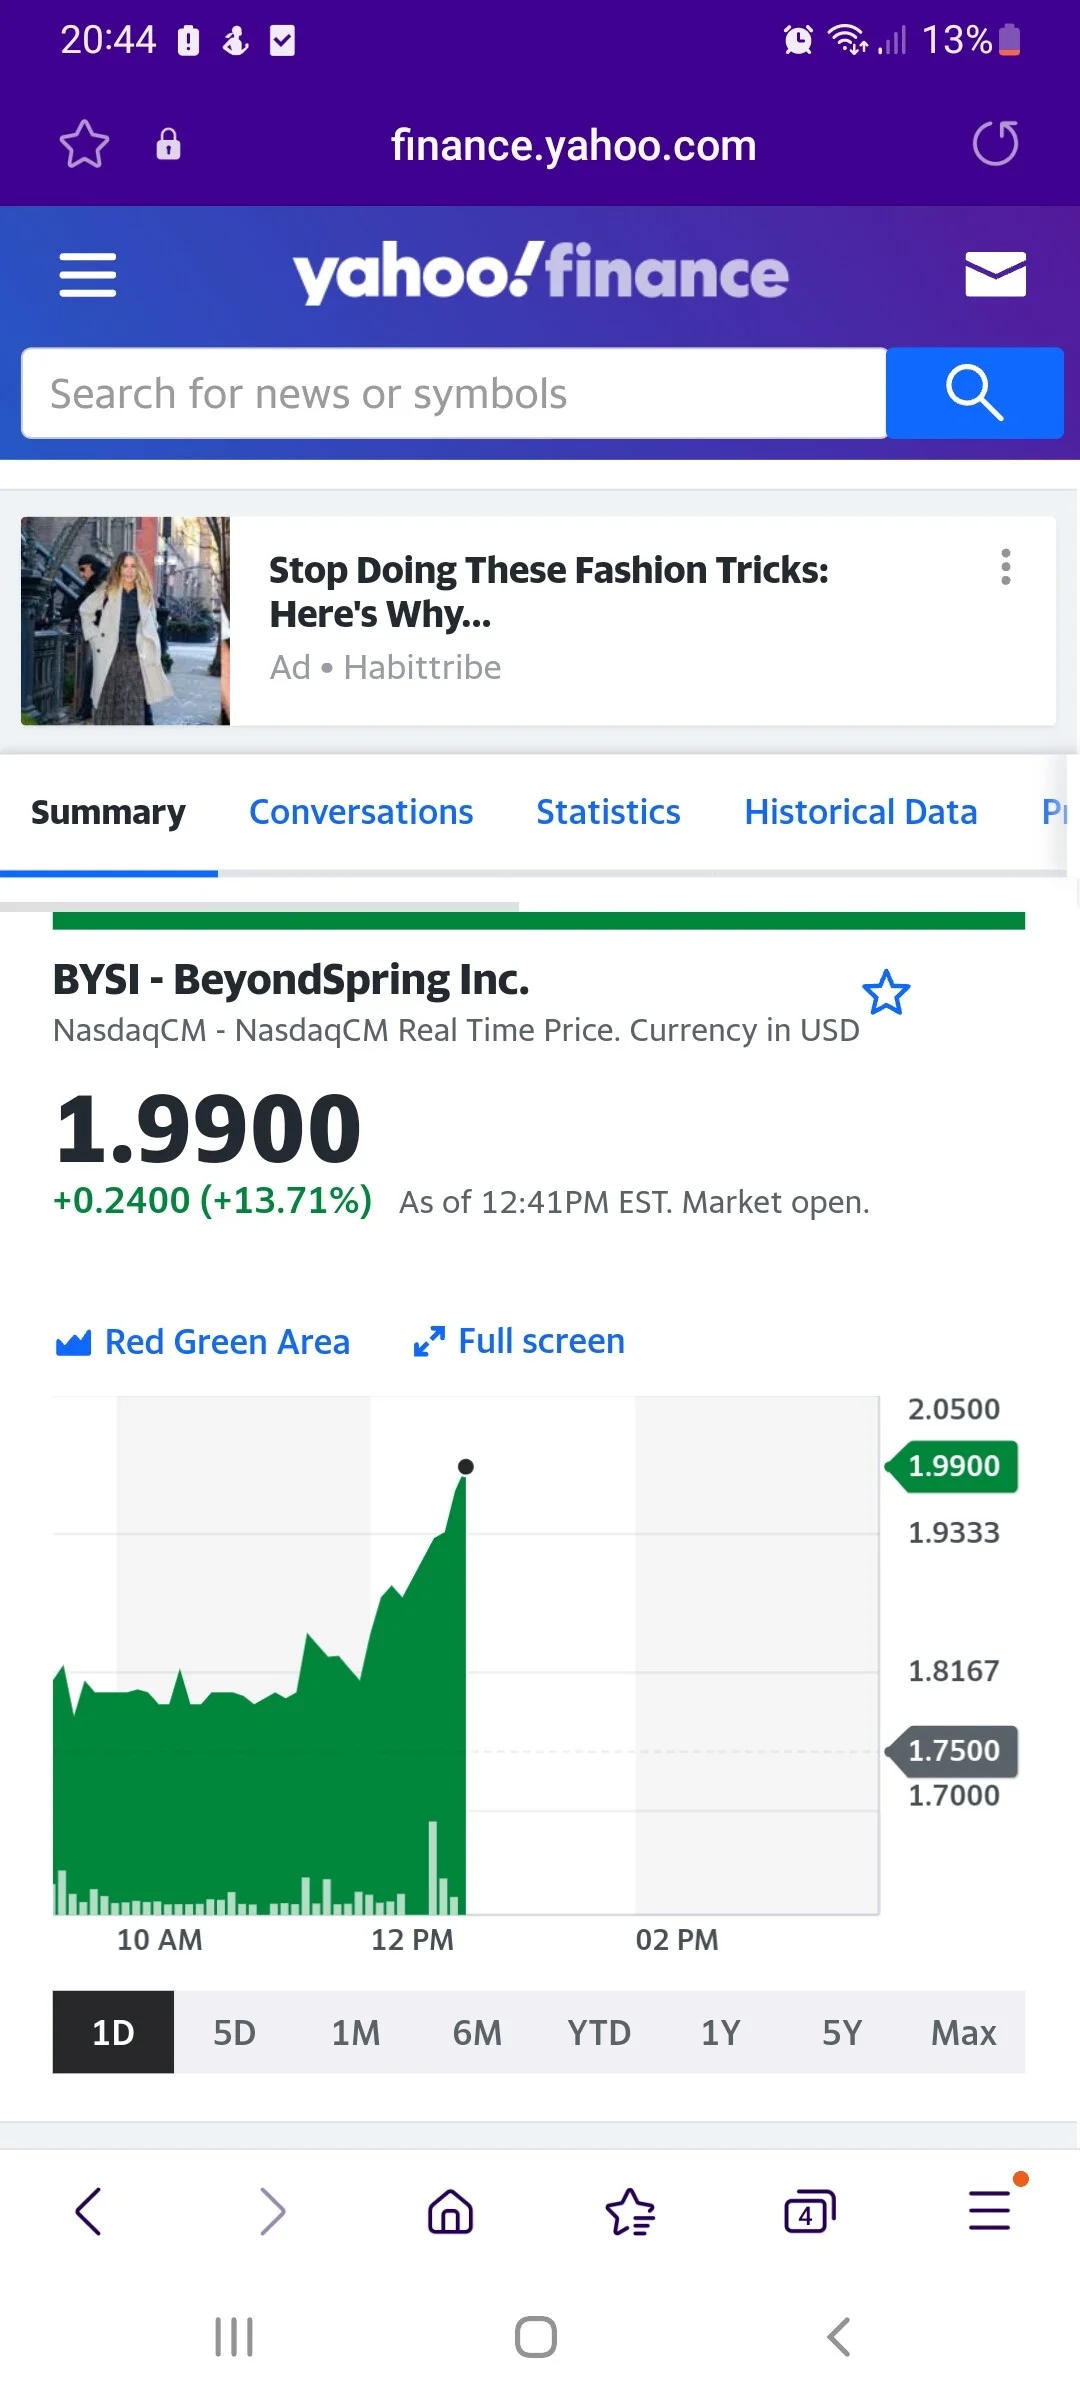Focus the Search for news or symbols field
Screen dimensions: 1080x2400
454,393
